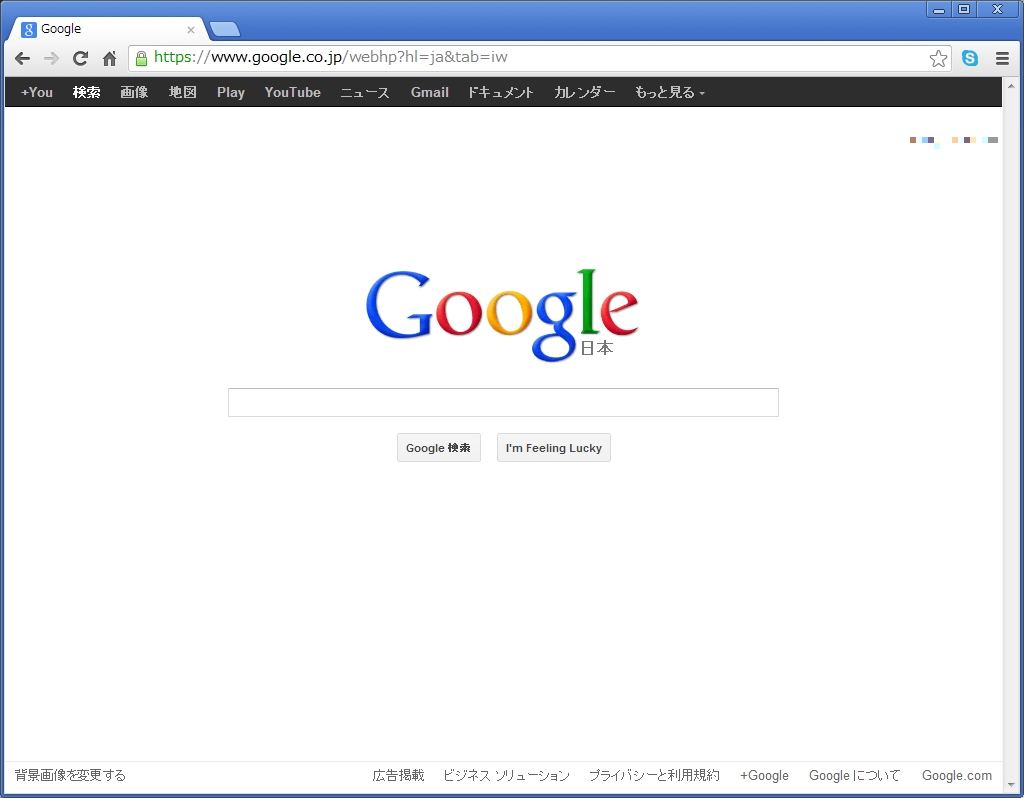
Task: Click the Google 検索 button
Action: pyautogui.click(x=438, y=447)
